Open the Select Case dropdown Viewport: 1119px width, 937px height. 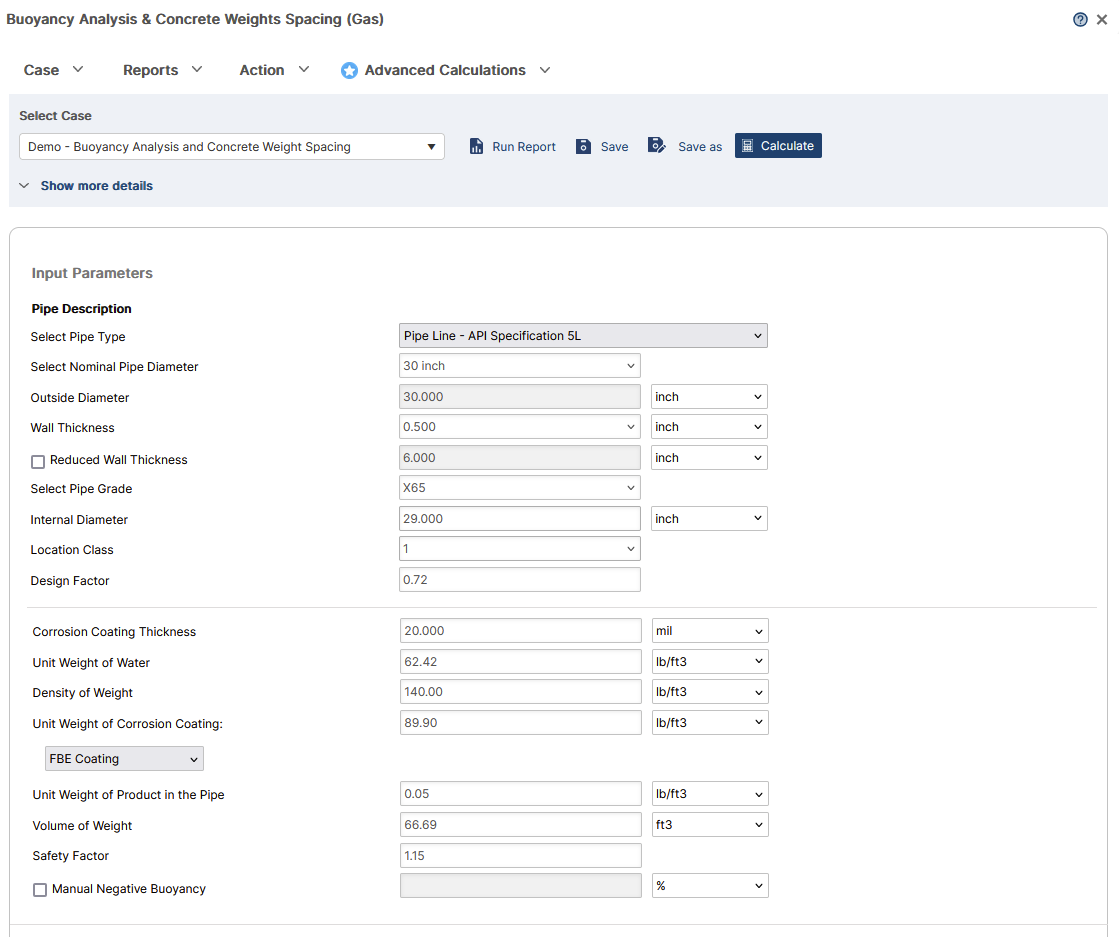(x=231, y=147)
